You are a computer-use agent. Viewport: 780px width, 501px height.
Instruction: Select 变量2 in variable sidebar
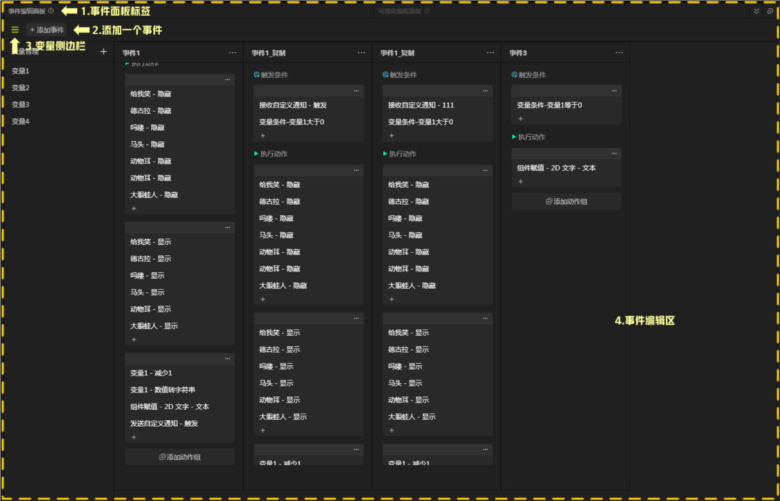pyautogui.click(x=20, y=88)
